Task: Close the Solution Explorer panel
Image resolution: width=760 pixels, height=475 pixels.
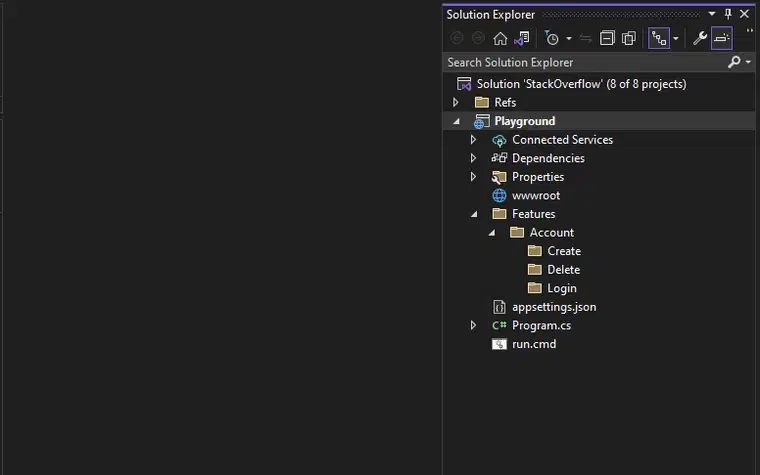Action: (x=744, y=14)
